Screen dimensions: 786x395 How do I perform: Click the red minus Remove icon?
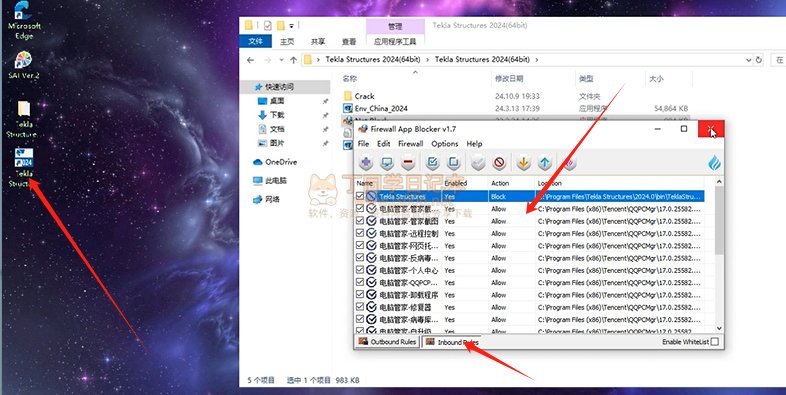[x=408, y=162]
